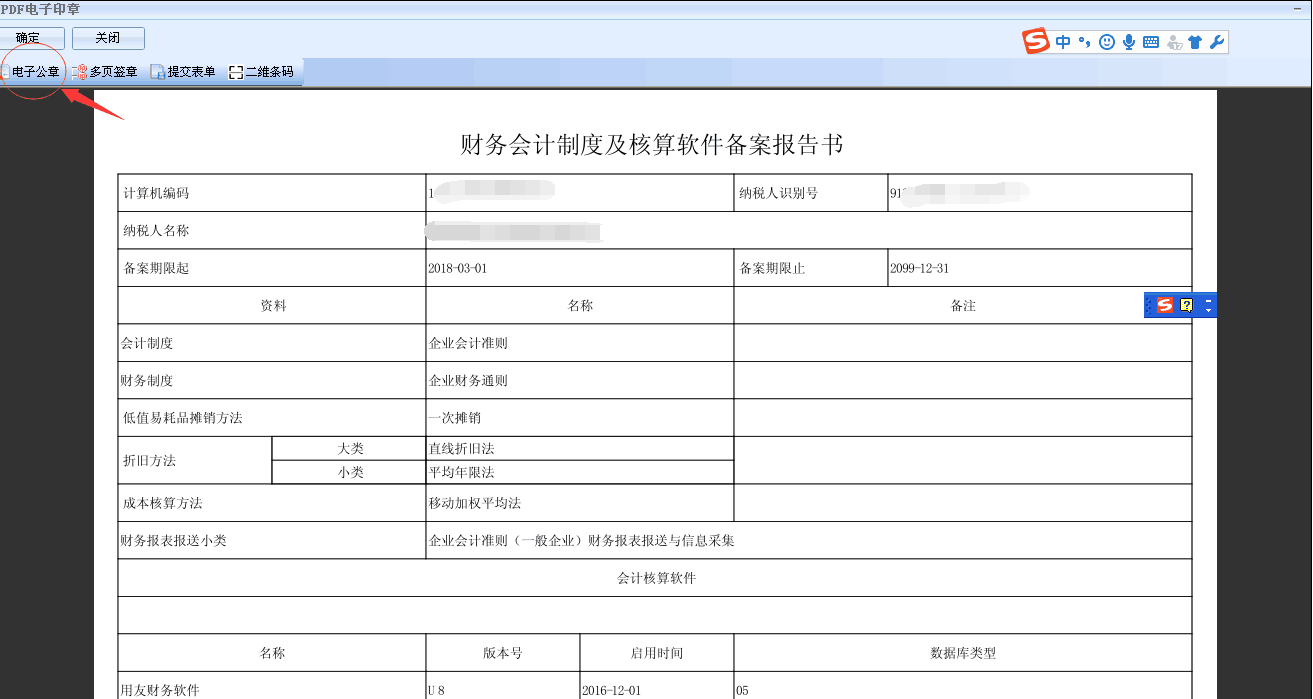1313x699 pixels.
Task: Choose the 提交表单 submit form tool
Action: pyautogui.click(x=183, y=72)
